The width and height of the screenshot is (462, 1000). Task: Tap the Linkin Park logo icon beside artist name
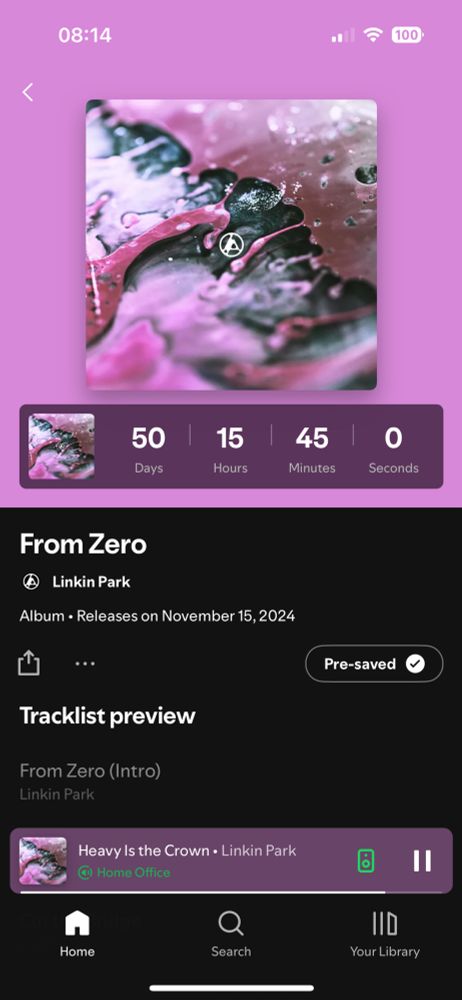click(31, 582)
